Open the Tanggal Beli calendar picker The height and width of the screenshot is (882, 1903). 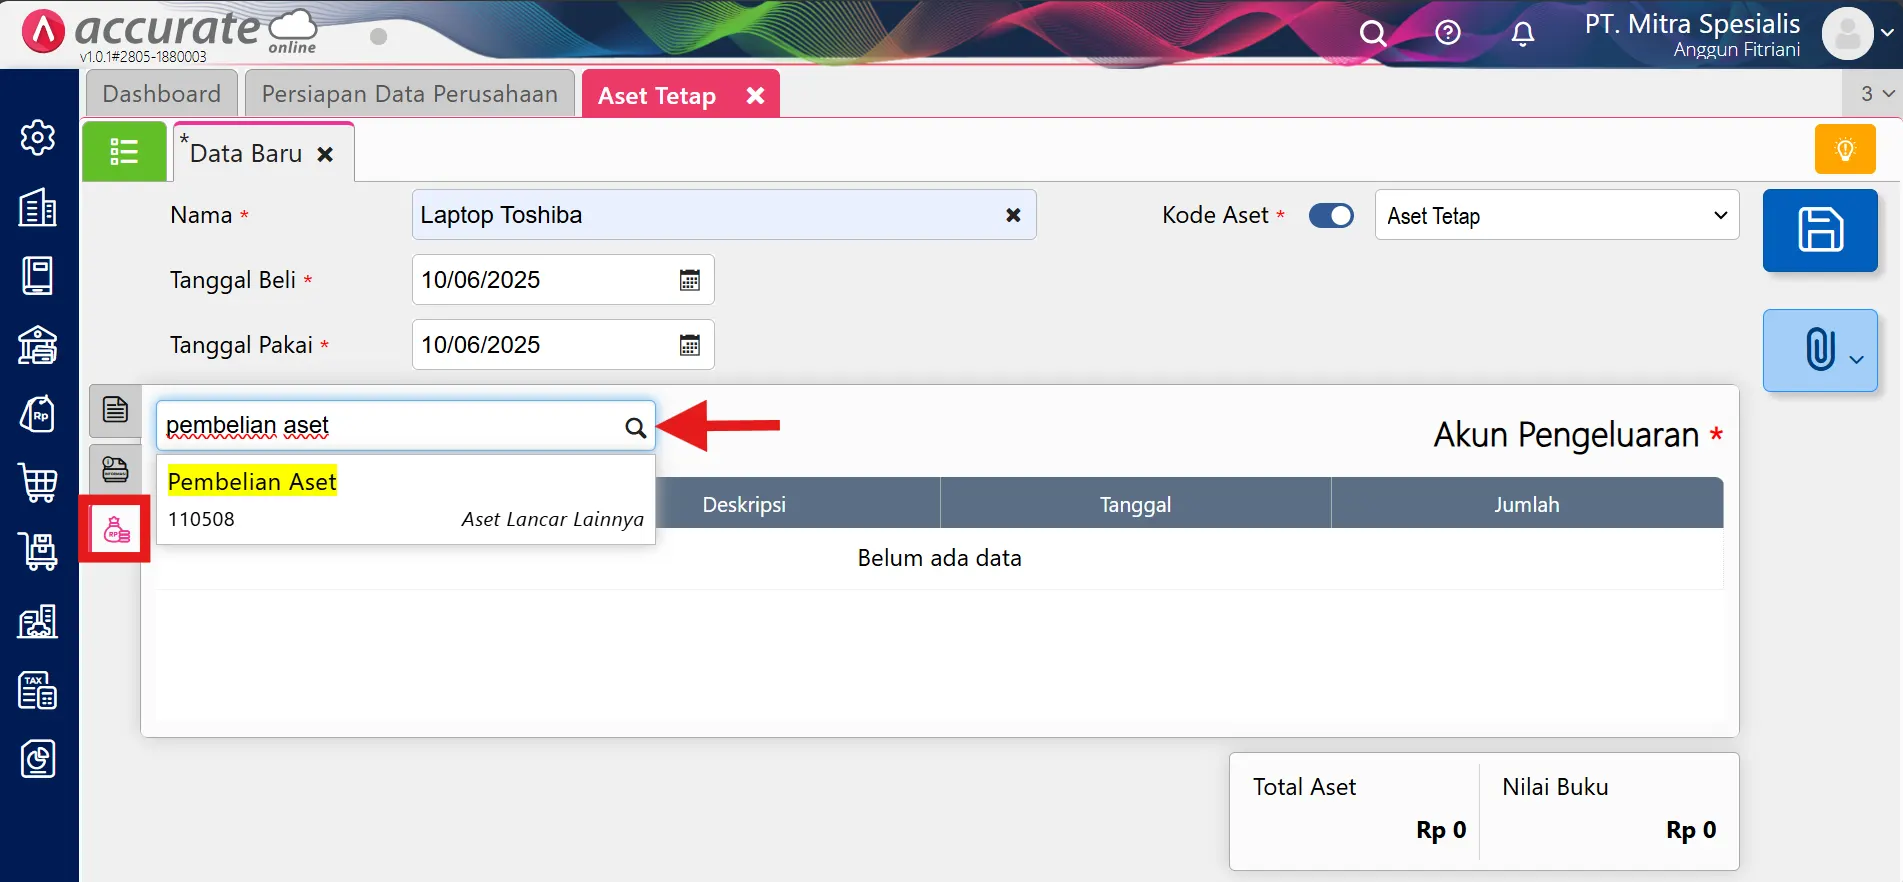click(689, 281)
